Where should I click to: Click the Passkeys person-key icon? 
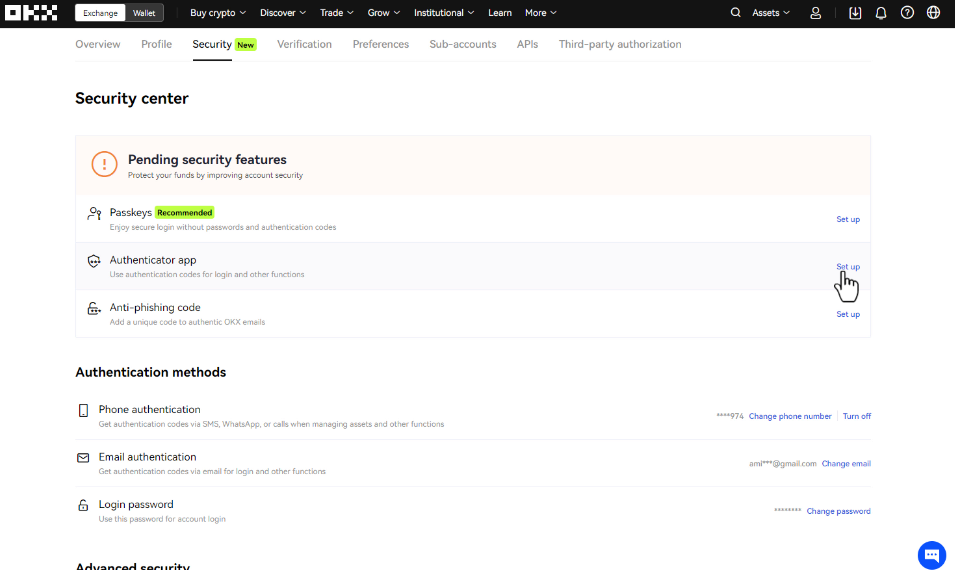(94, 213)
